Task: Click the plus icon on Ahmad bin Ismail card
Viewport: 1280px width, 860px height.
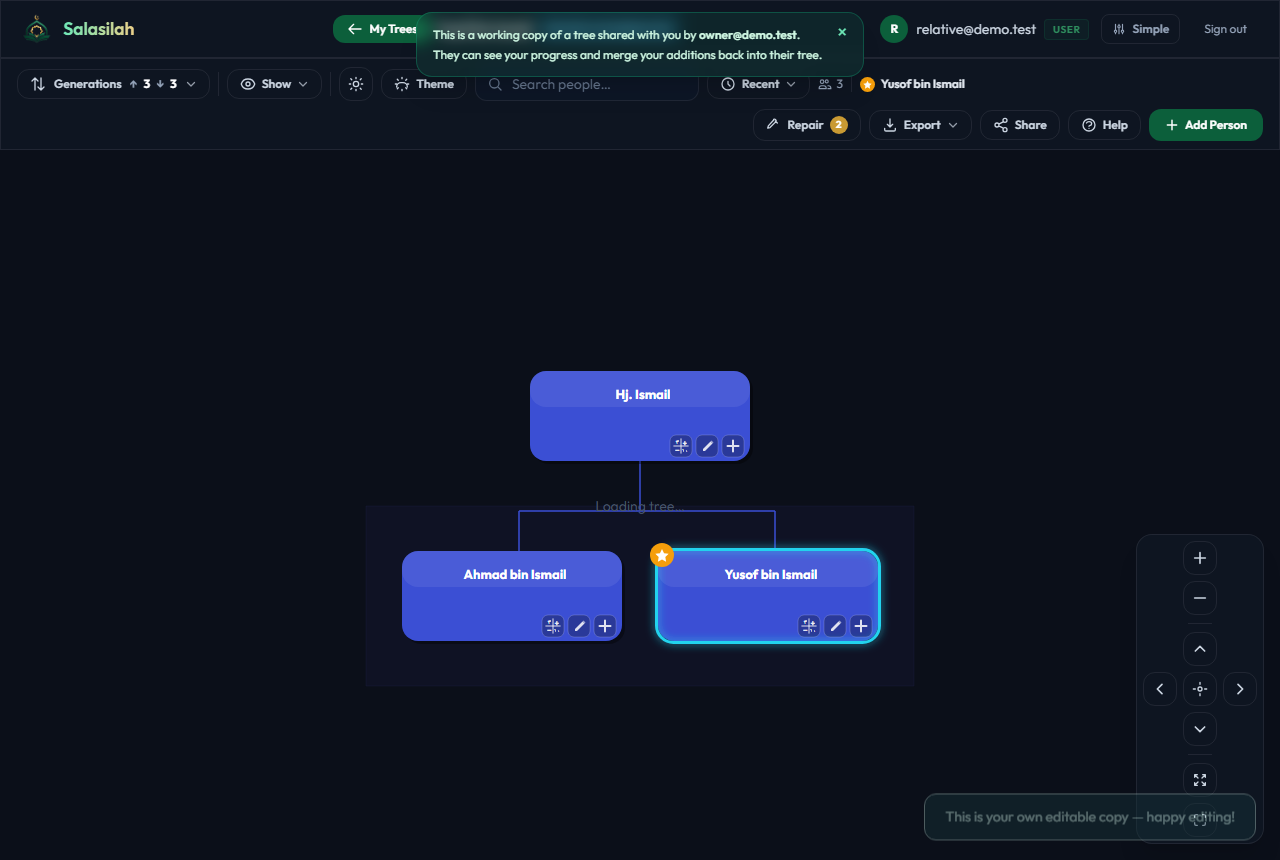Action: 605,626
